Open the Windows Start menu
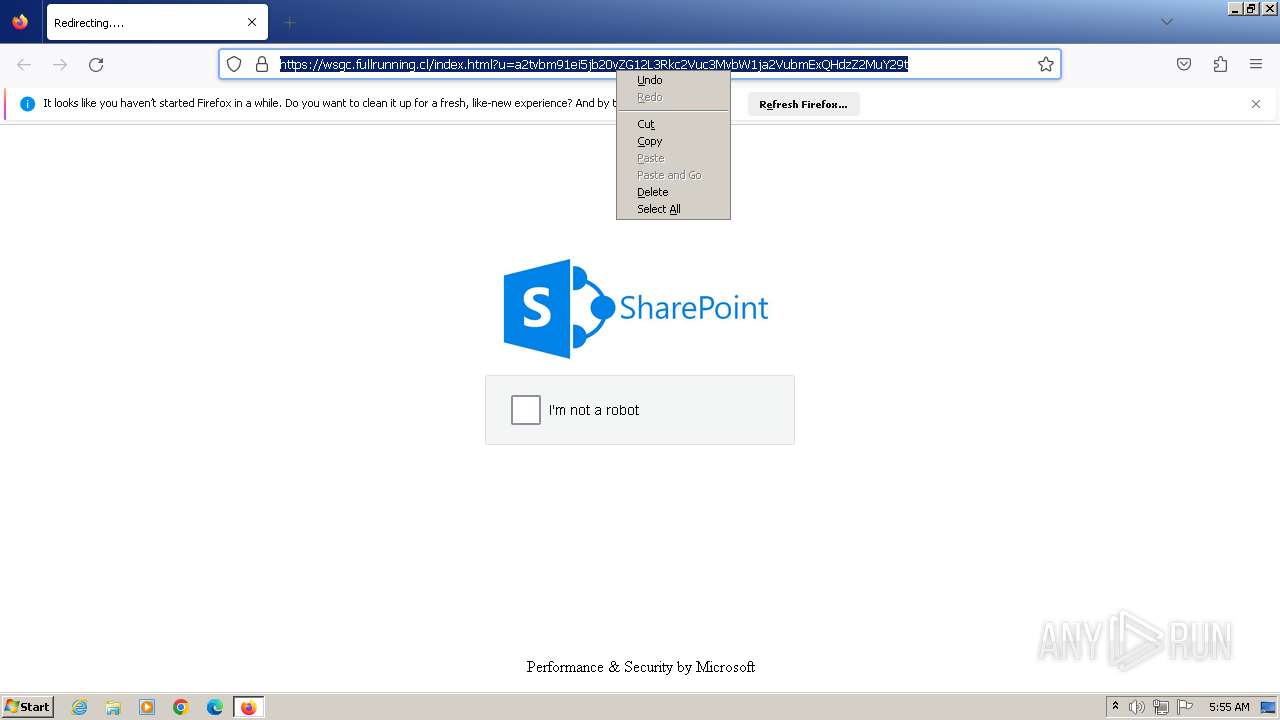Image resolution: width=1280 pixels, height=720 pixels. 28,707
